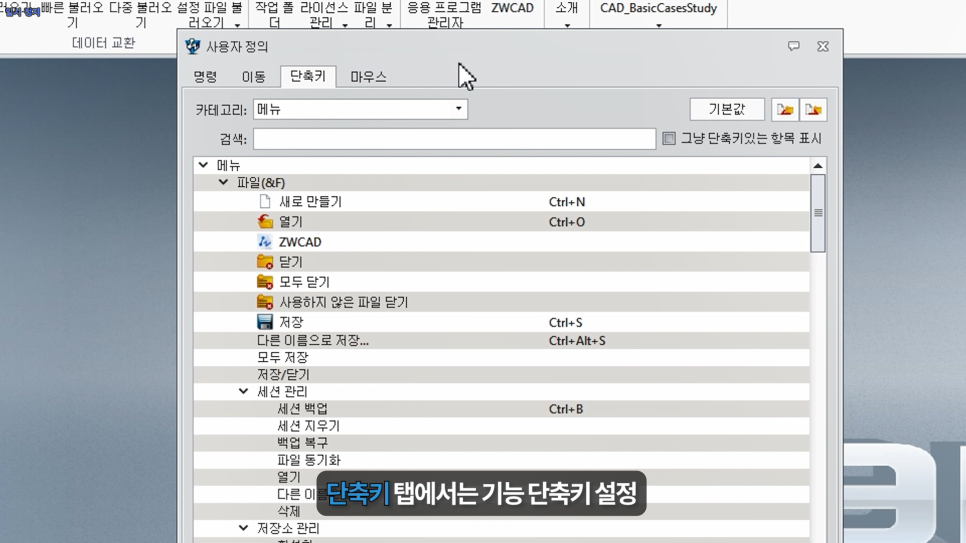Click the chat bubble icon in dialog title bar
The height and width of the screenshot is (543, 966).
click(794, 46)
